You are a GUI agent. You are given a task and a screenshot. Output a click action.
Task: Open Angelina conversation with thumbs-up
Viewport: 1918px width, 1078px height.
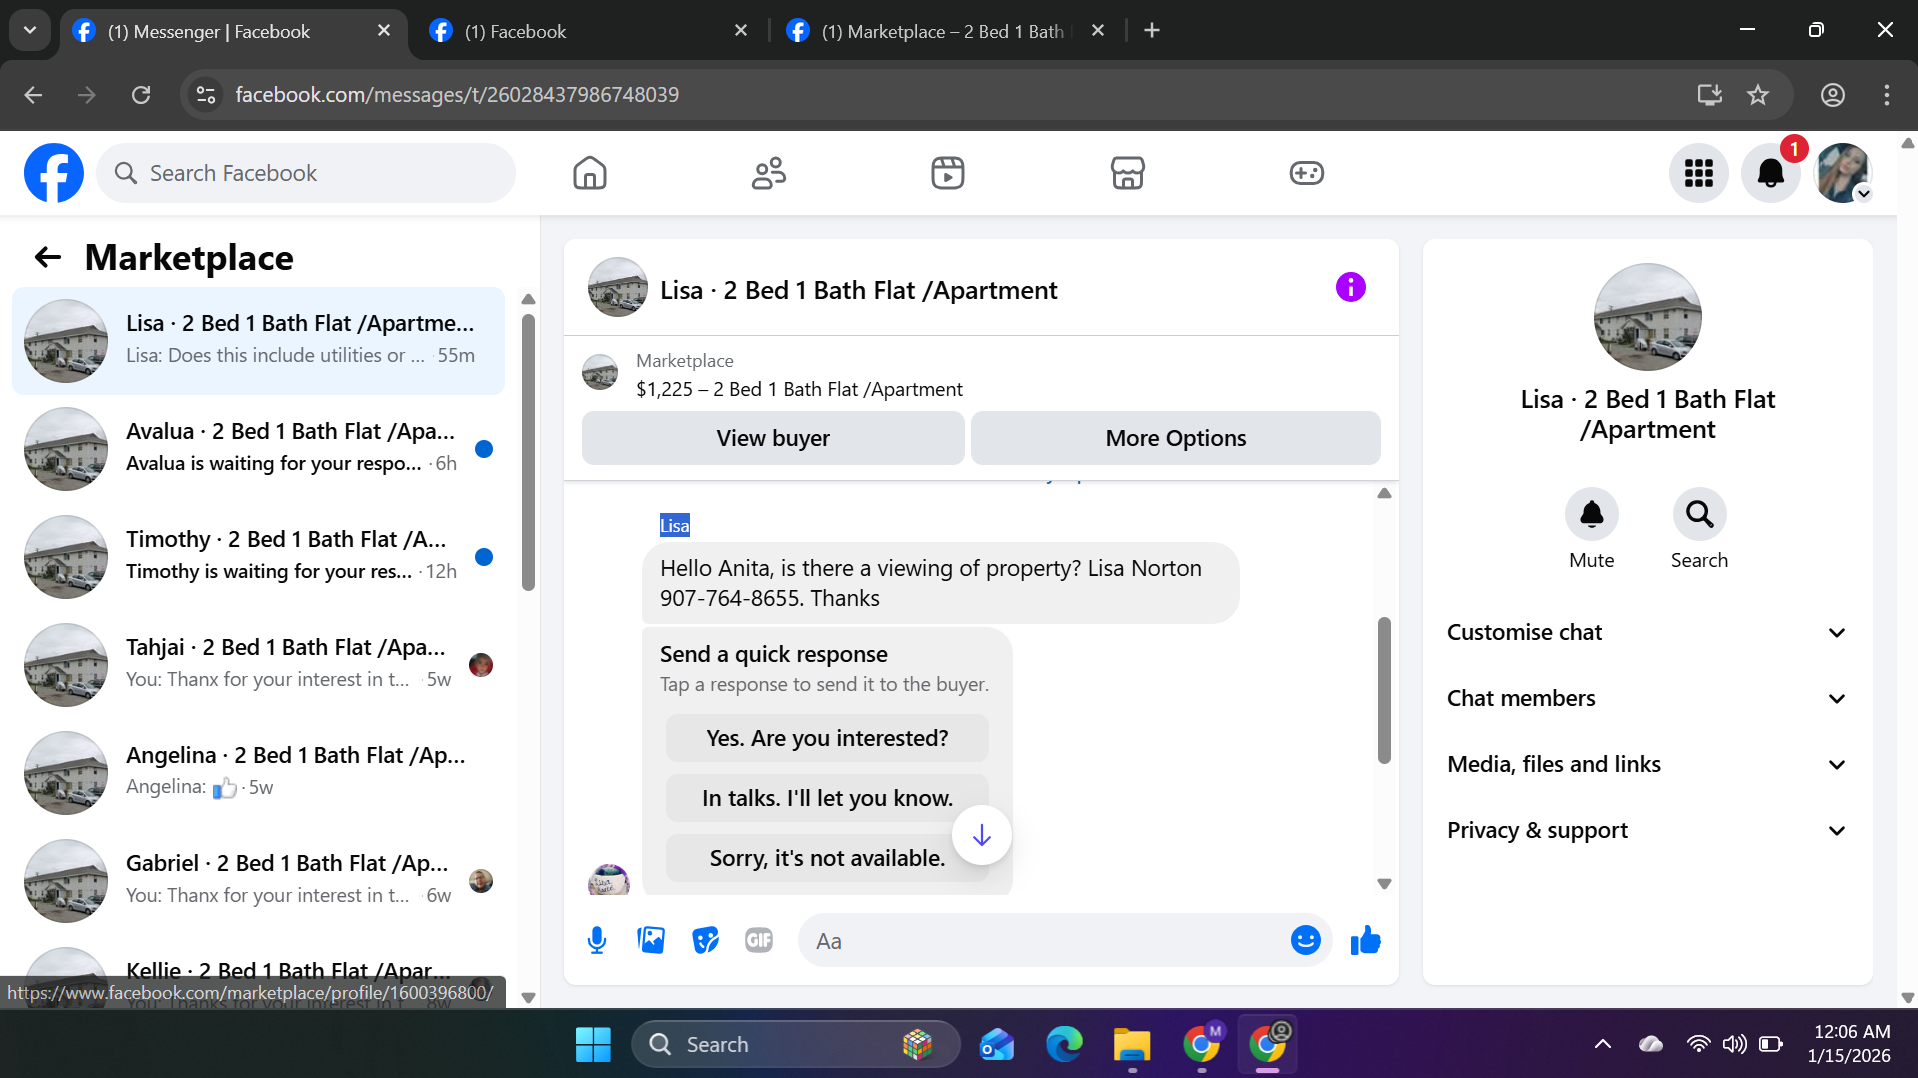(258, 772)
